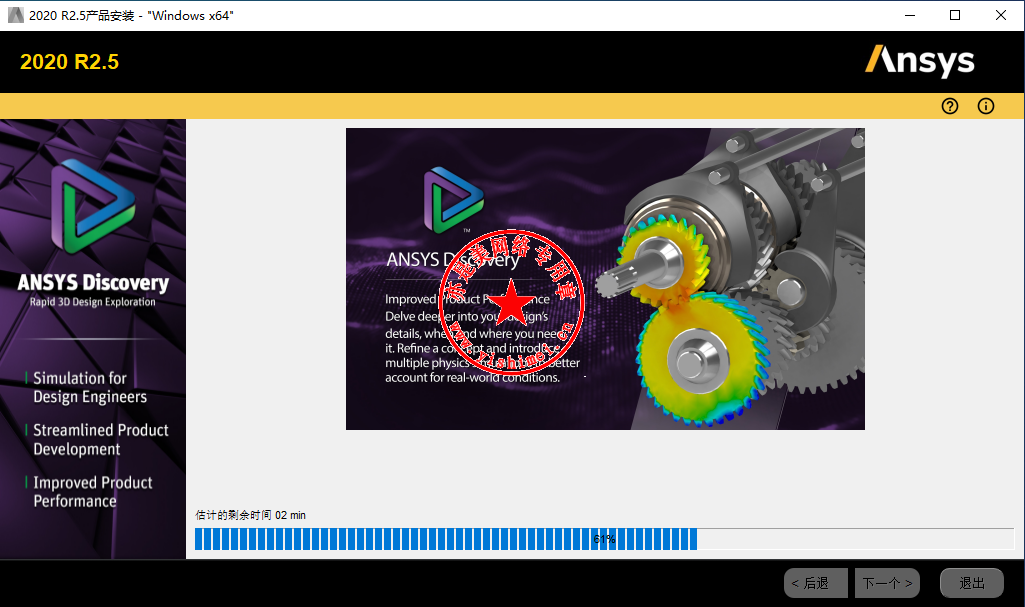
Task: Click the 2020 R2.5 version heading
Action: (x=69, y=62)
